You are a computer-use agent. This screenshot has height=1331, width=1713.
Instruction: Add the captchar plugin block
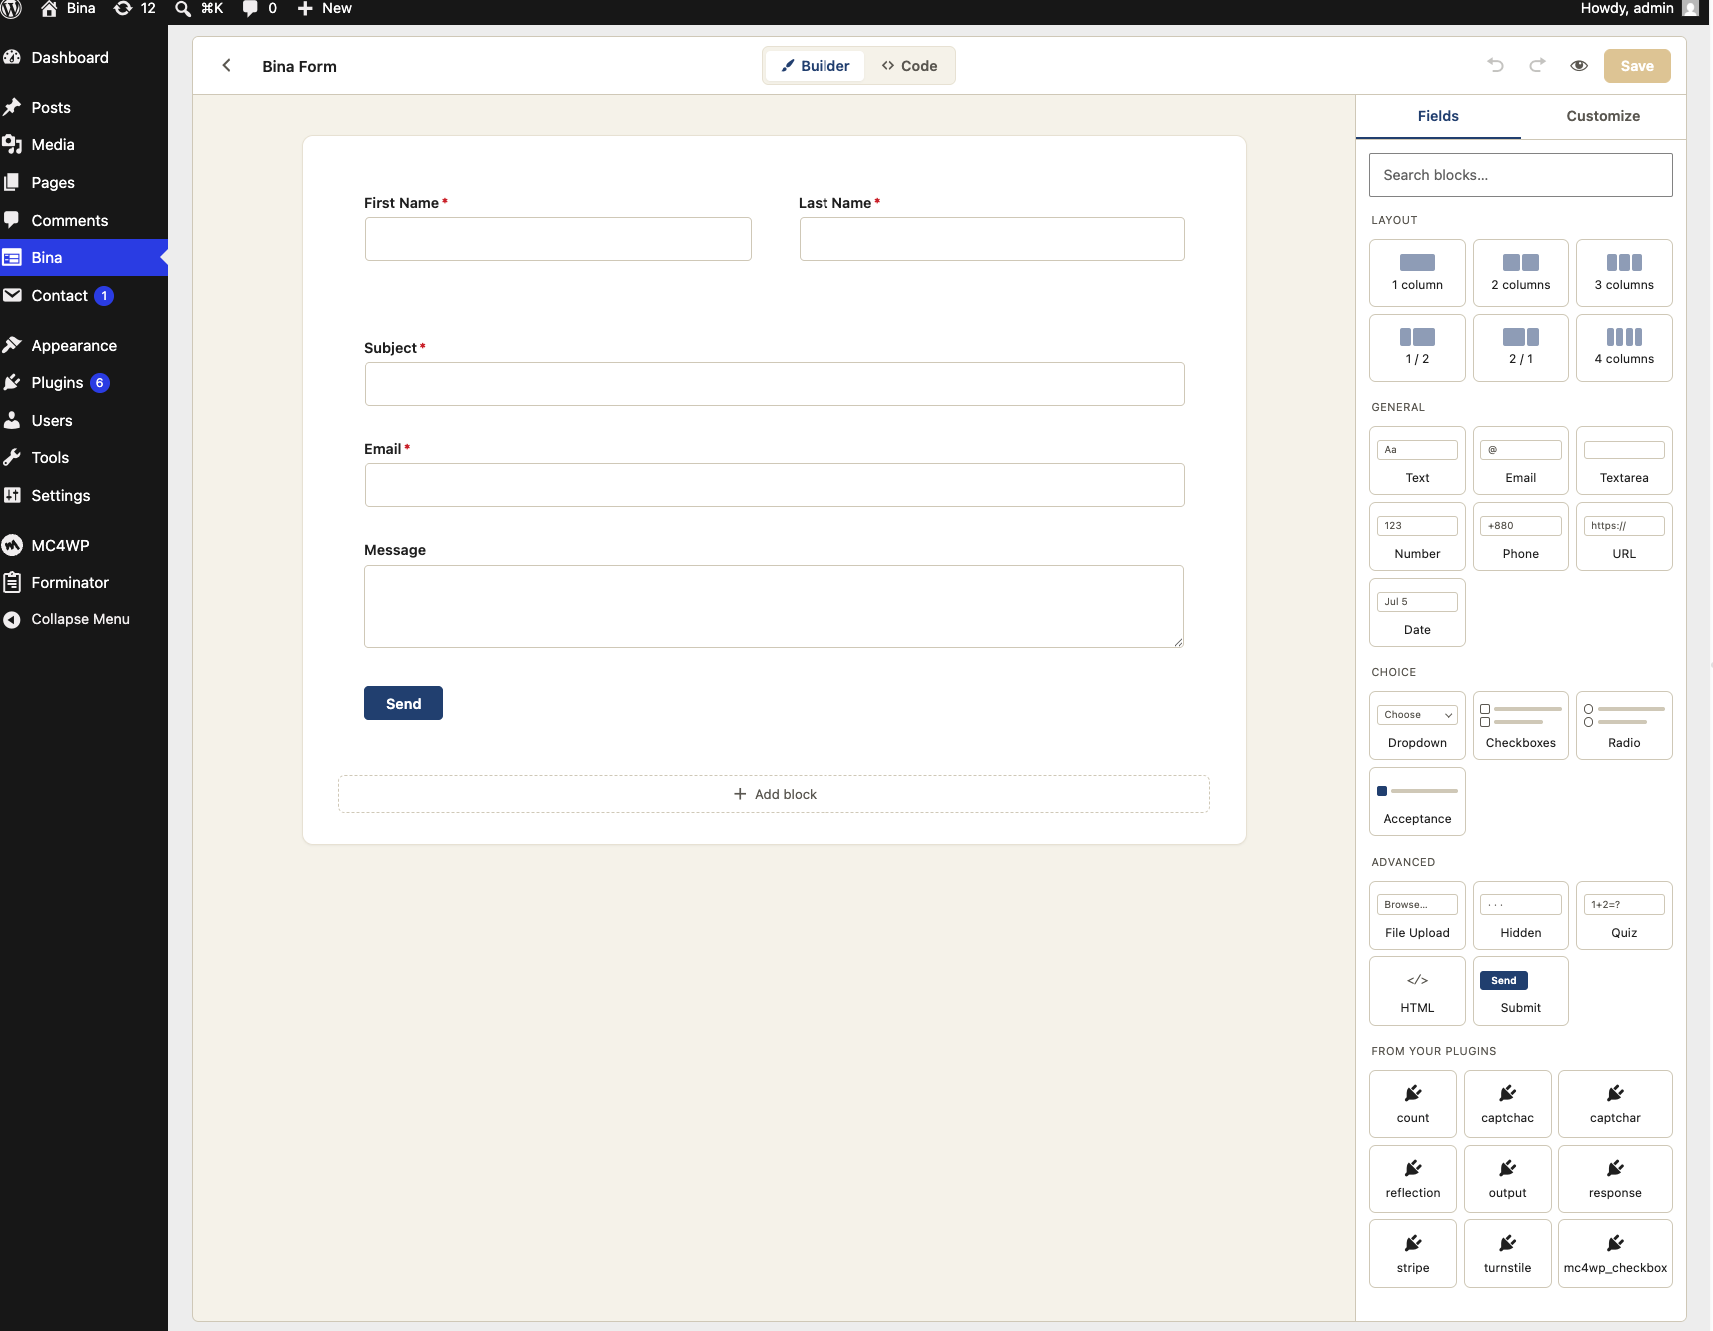pos(1615,1104)
